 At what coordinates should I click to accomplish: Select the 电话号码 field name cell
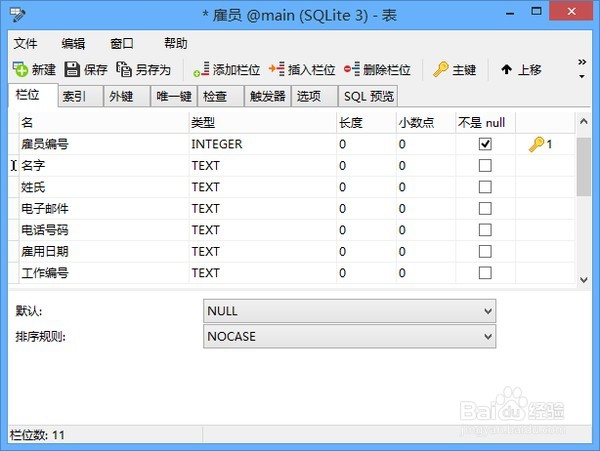pos(104,230)
